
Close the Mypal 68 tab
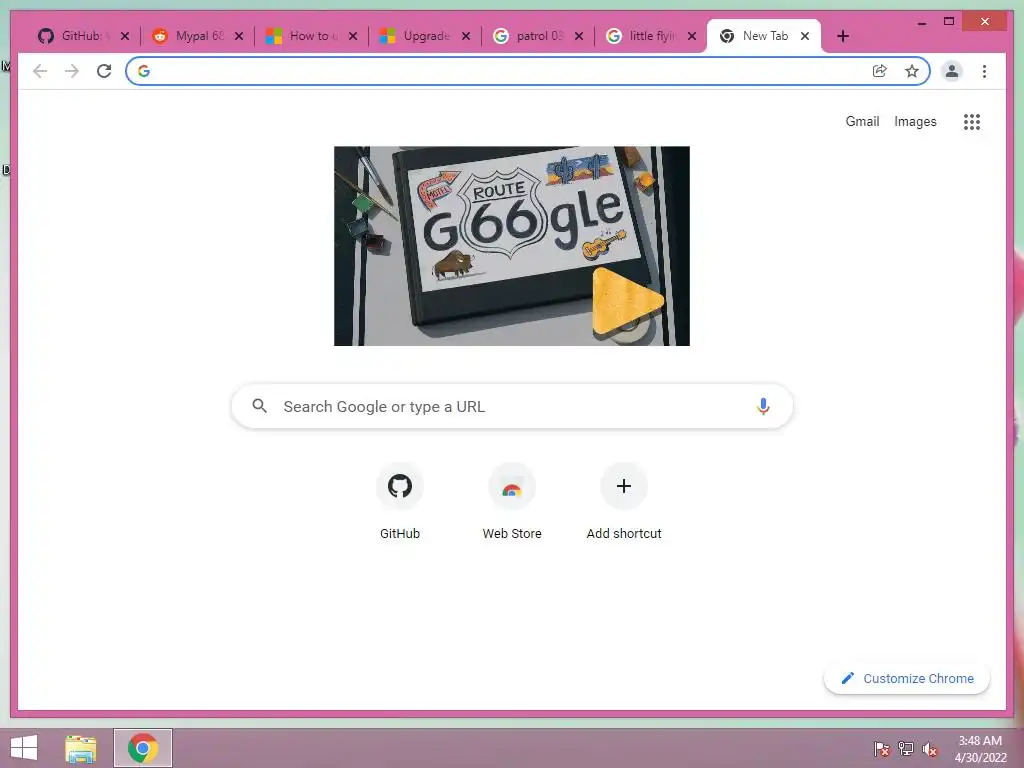[x=239, y=36]
